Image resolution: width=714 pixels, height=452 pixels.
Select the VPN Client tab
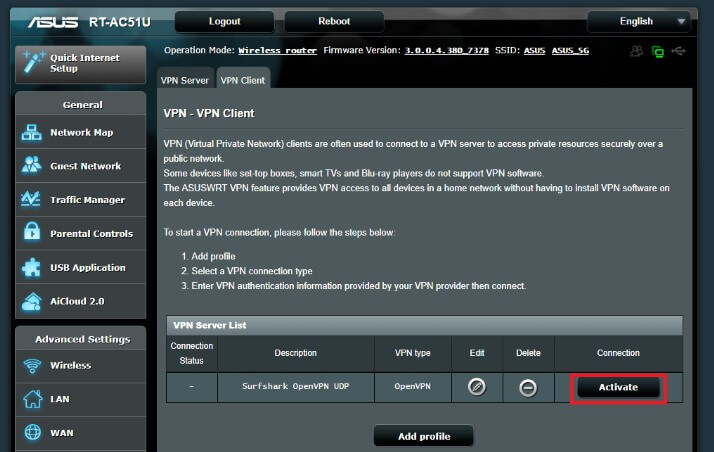pyautogui.click(x=242, y=80)
